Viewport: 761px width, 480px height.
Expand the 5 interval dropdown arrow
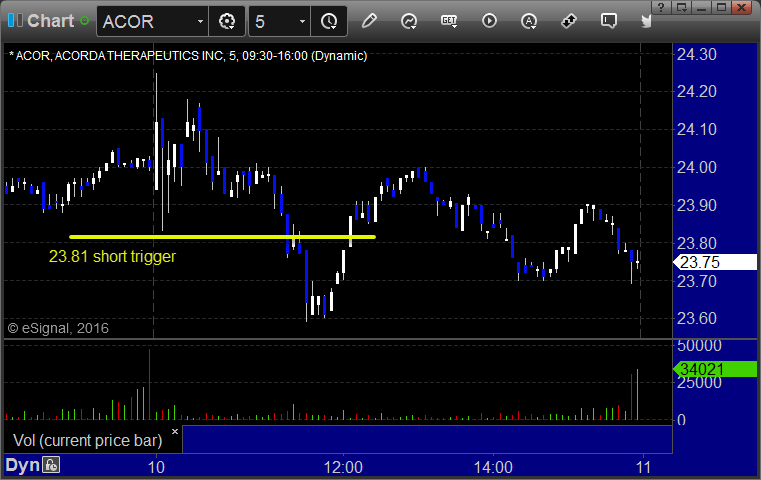point(302,21)
